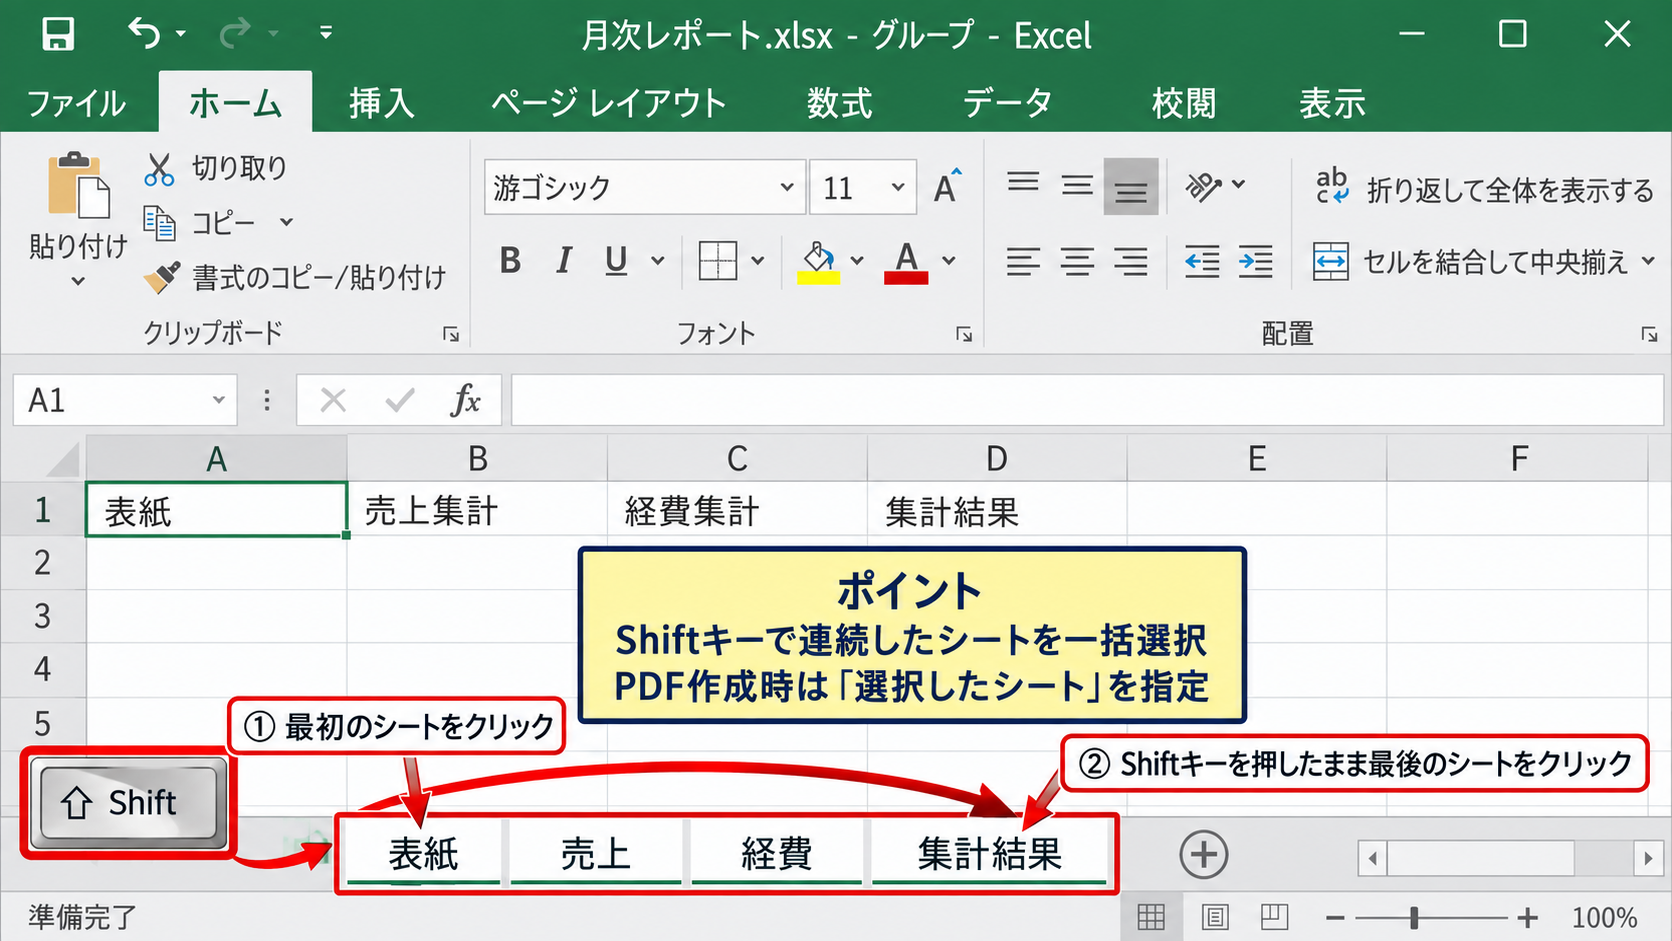Click the Save icon in title bar
The image size is (1672, 941).
click(58, 35)
